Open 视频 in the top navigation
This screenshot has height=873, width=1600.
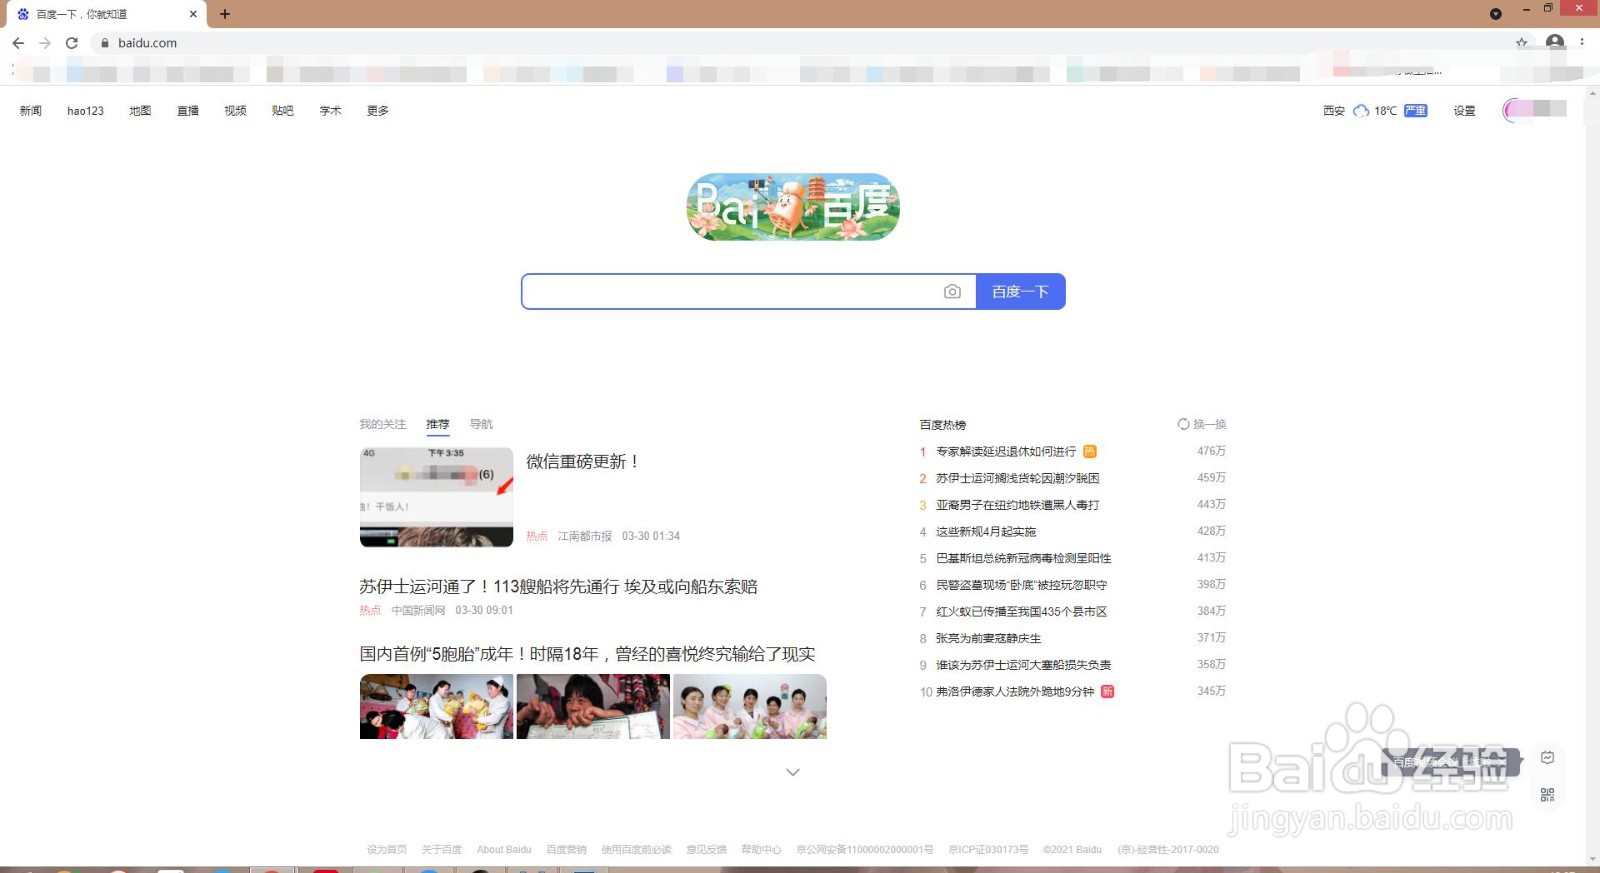pyautogui.click(x=235, y=111)
